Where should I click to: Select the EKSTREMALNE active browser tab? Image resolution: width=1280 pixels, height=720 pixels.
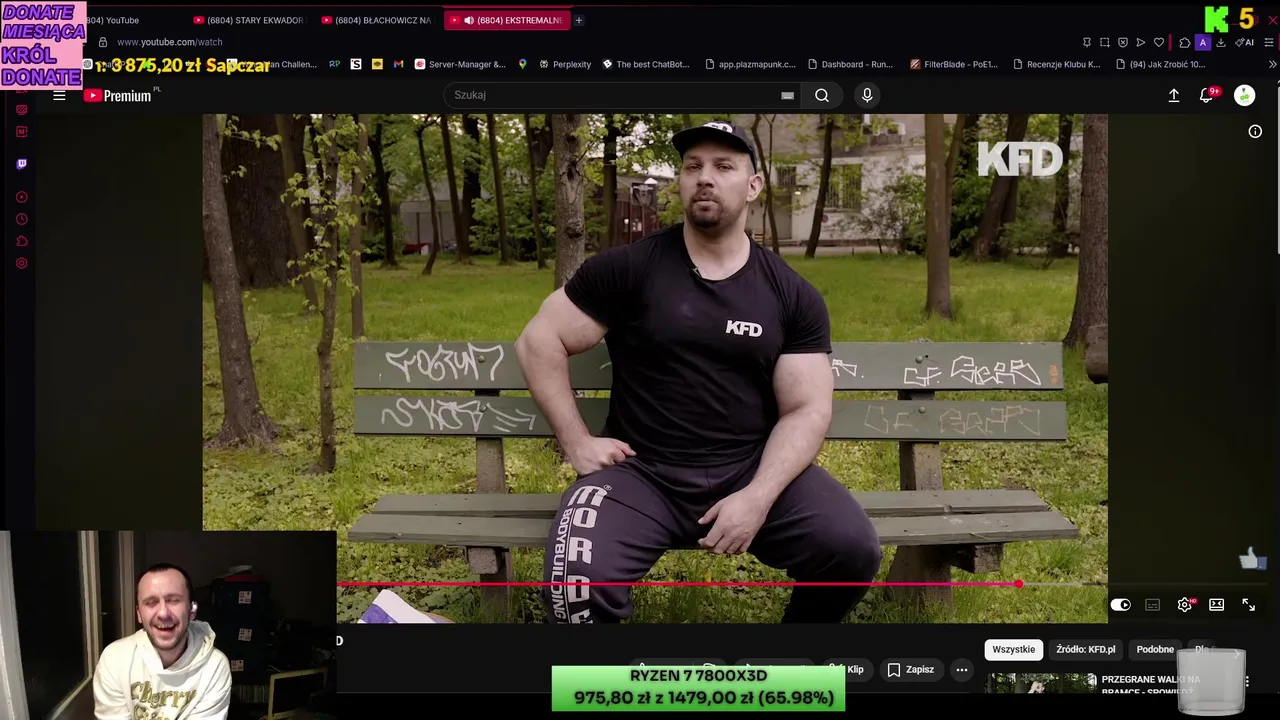click(x=506, y=20)
